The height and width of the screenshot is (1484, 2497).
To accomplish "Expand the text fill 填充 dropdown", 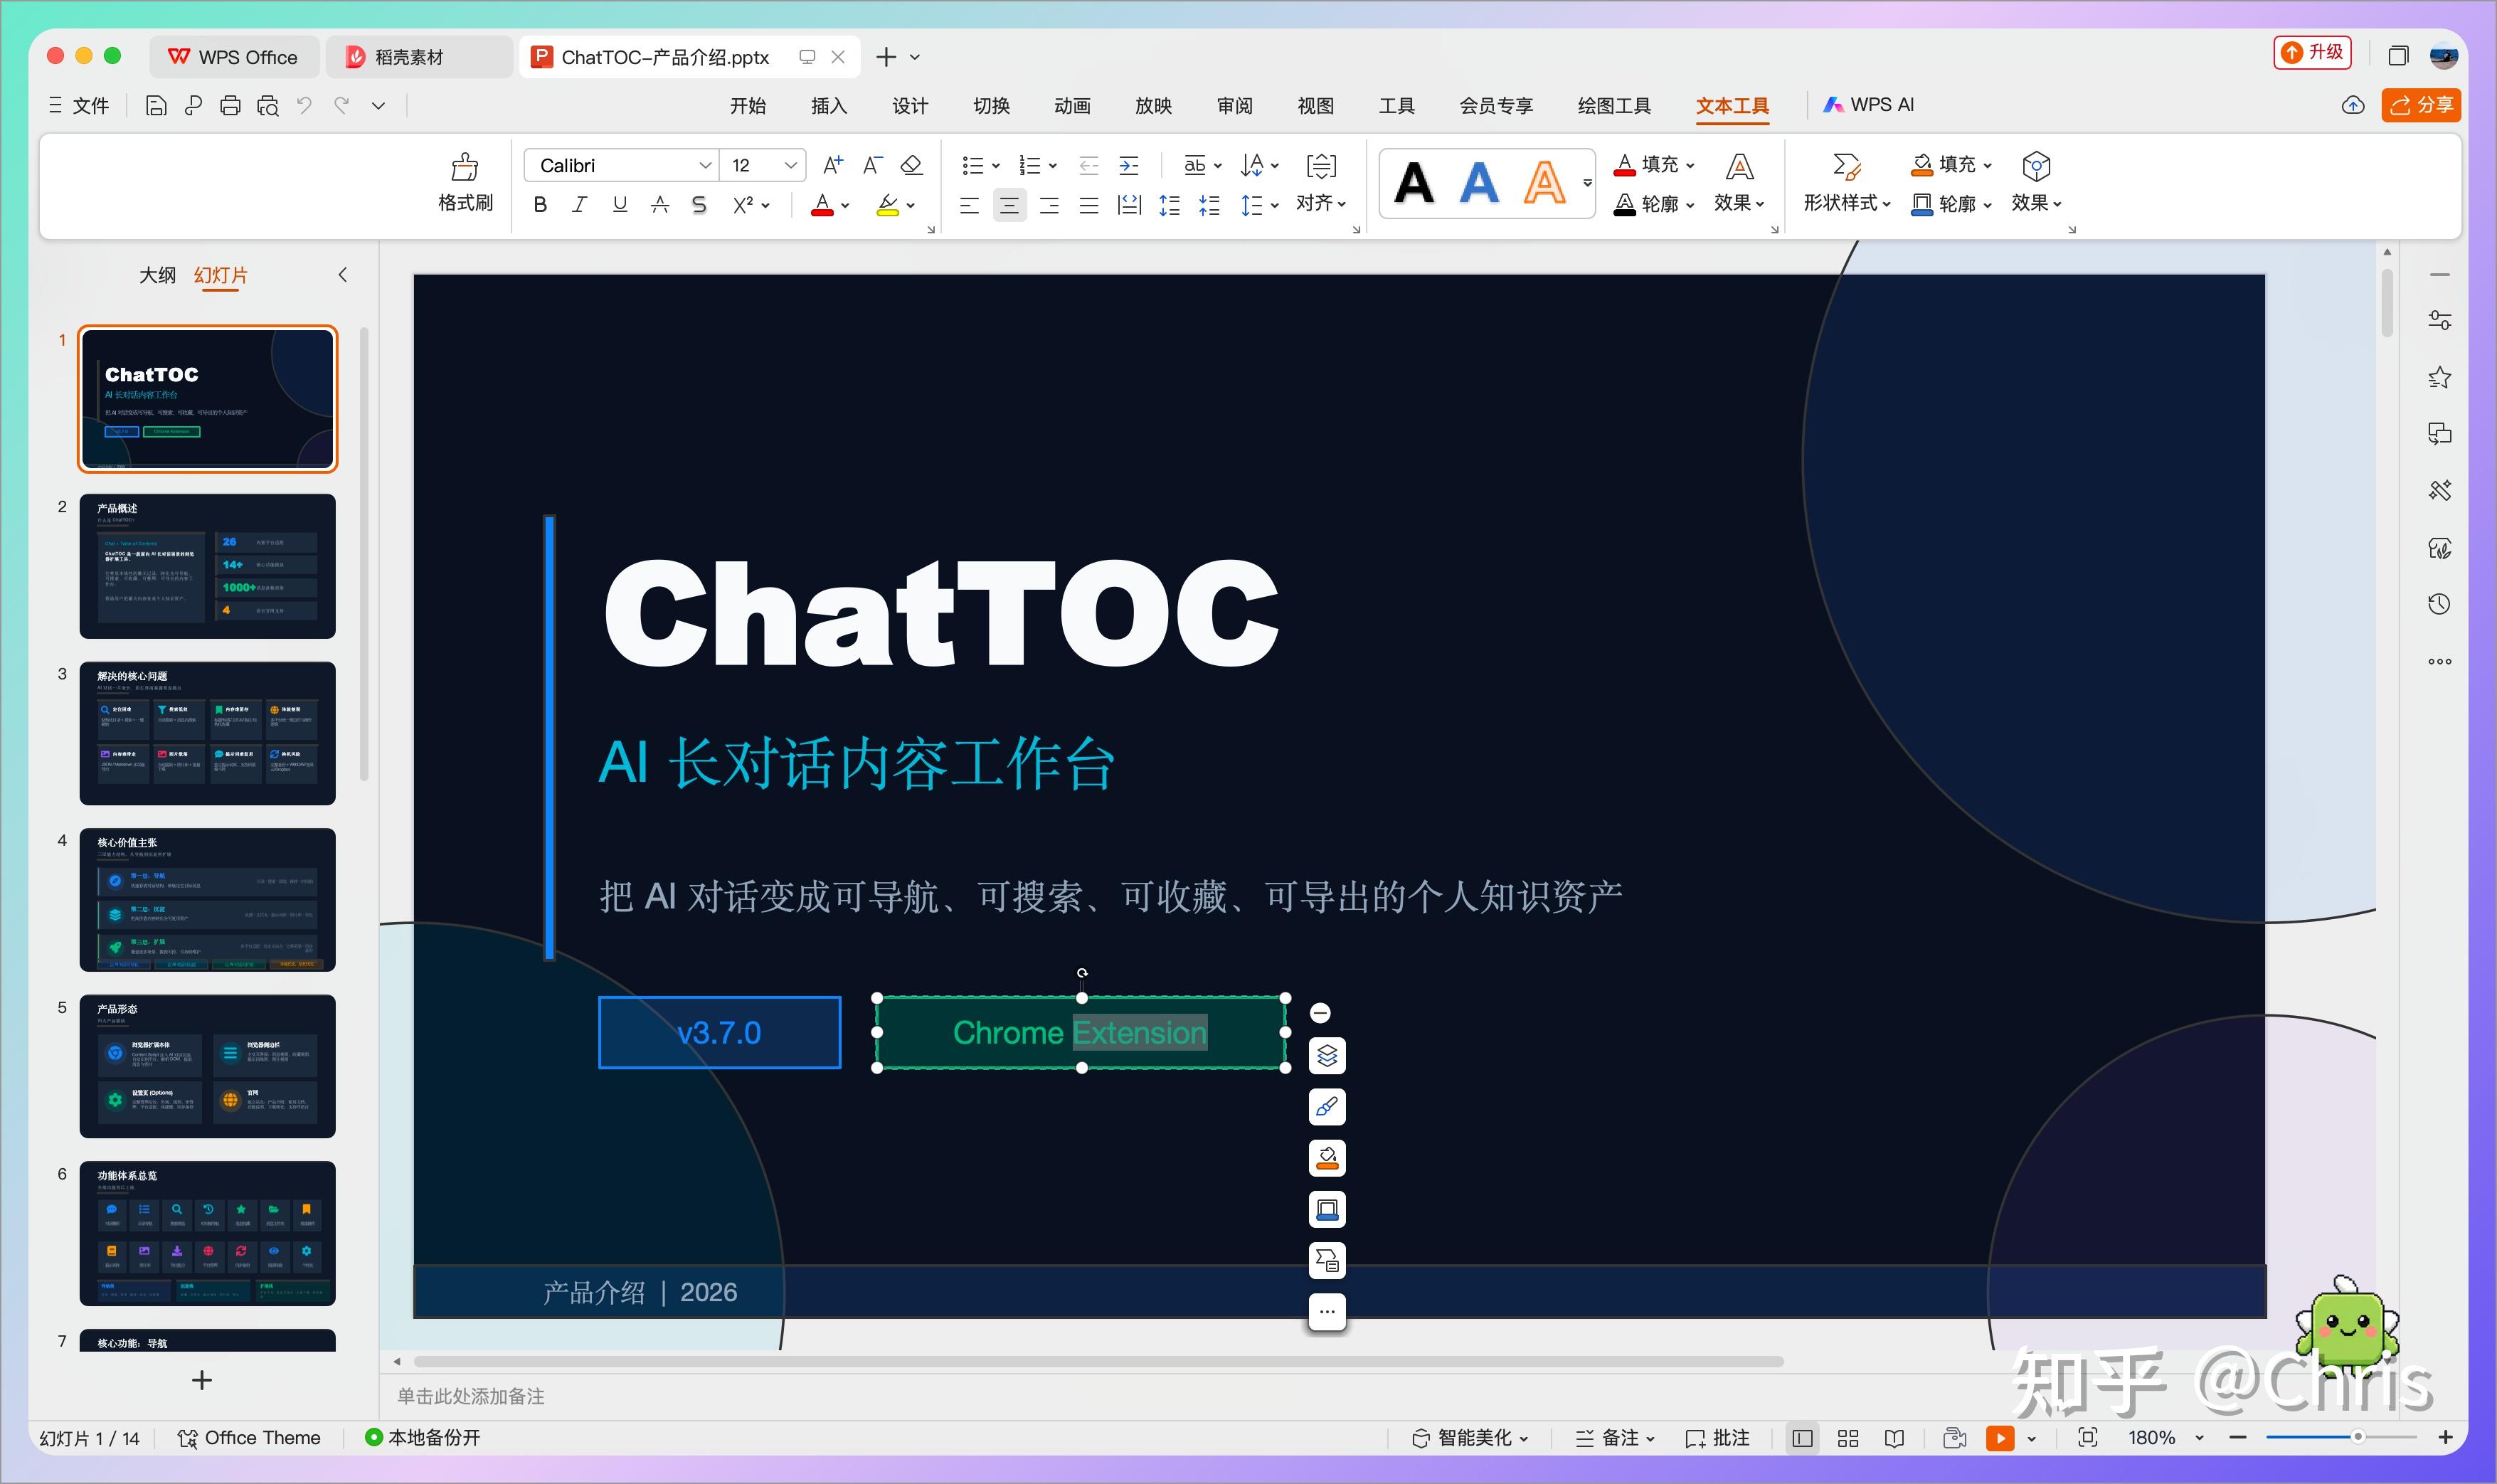I will point(1656,164).
